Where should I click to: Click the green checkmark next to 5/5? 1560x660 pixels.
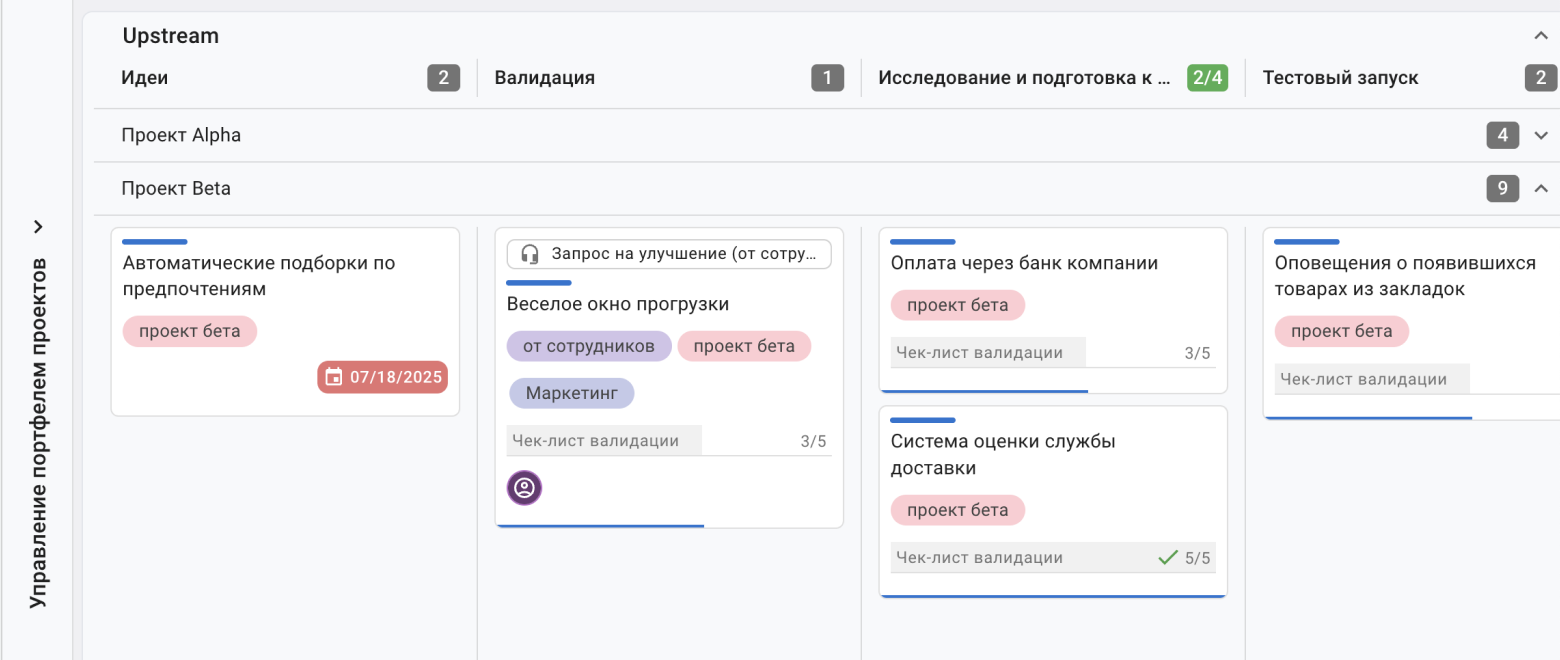(x=1167, y=558)
